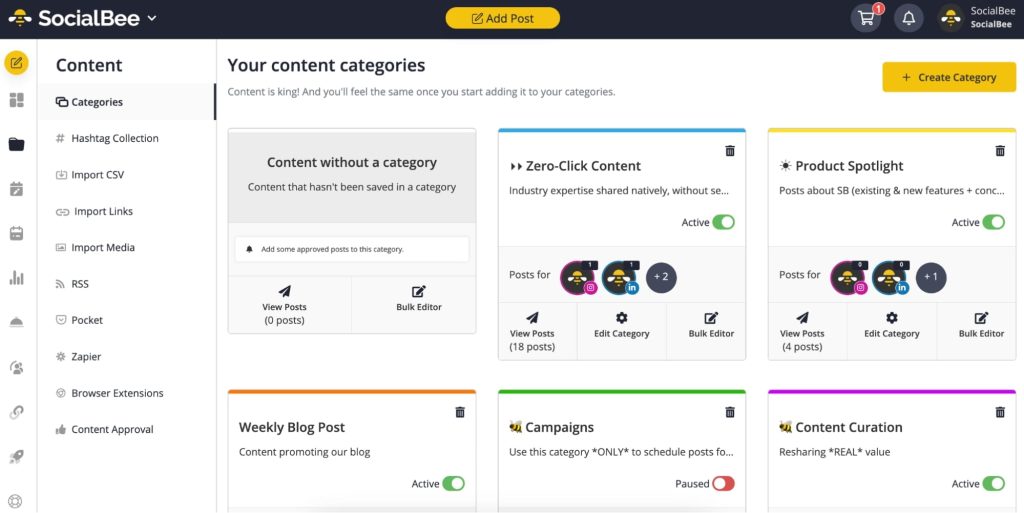Viewport: 1024px width, 513px height.
Task: Click the rocket icon in left sidebar
Action: pos(16,457)
